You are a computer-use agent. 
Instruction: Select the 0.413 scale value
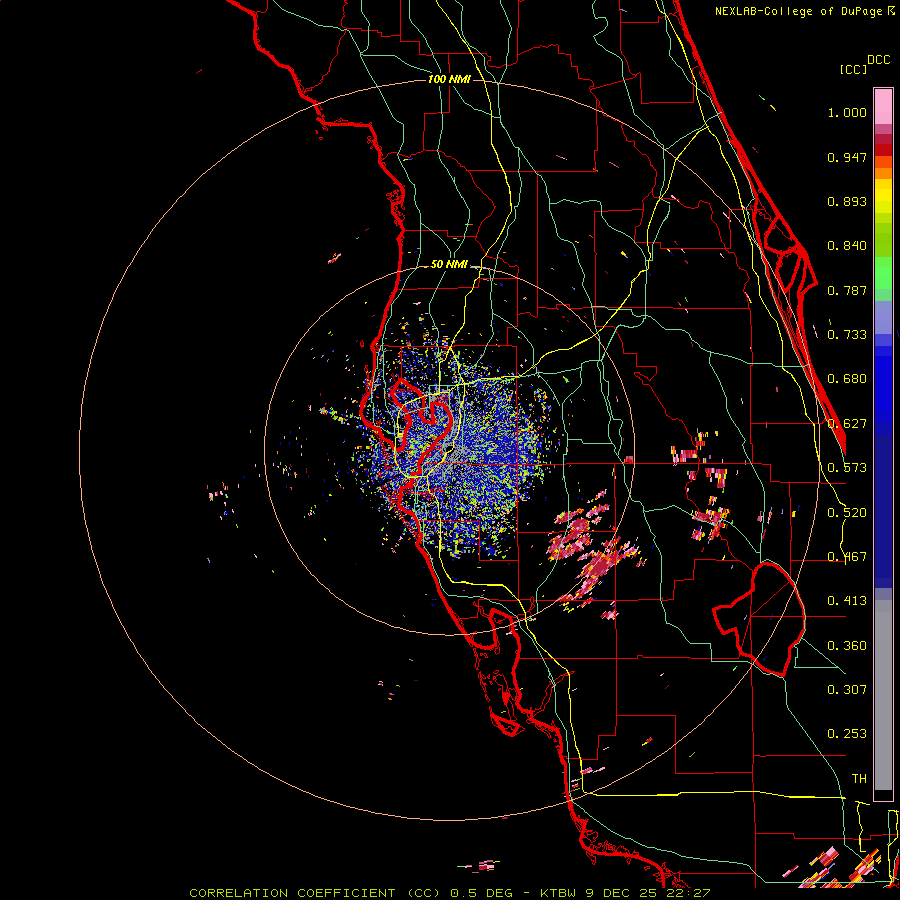coord(847,601)
